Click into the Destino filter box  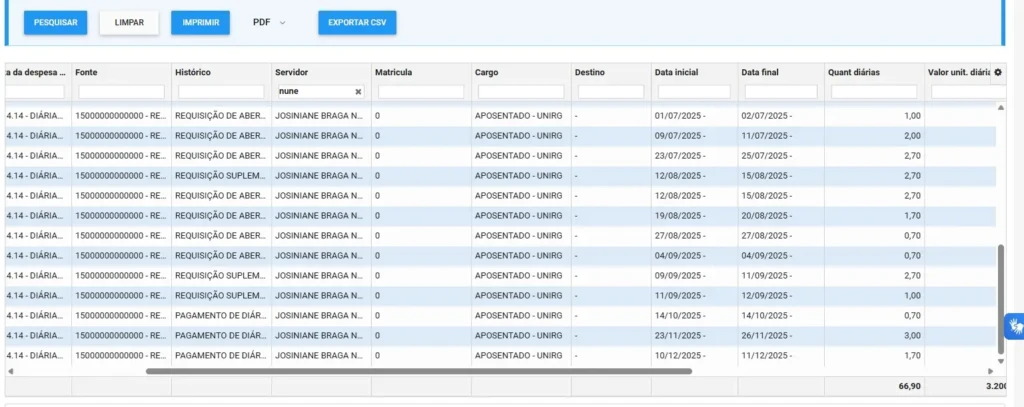(x=610, y=91)
